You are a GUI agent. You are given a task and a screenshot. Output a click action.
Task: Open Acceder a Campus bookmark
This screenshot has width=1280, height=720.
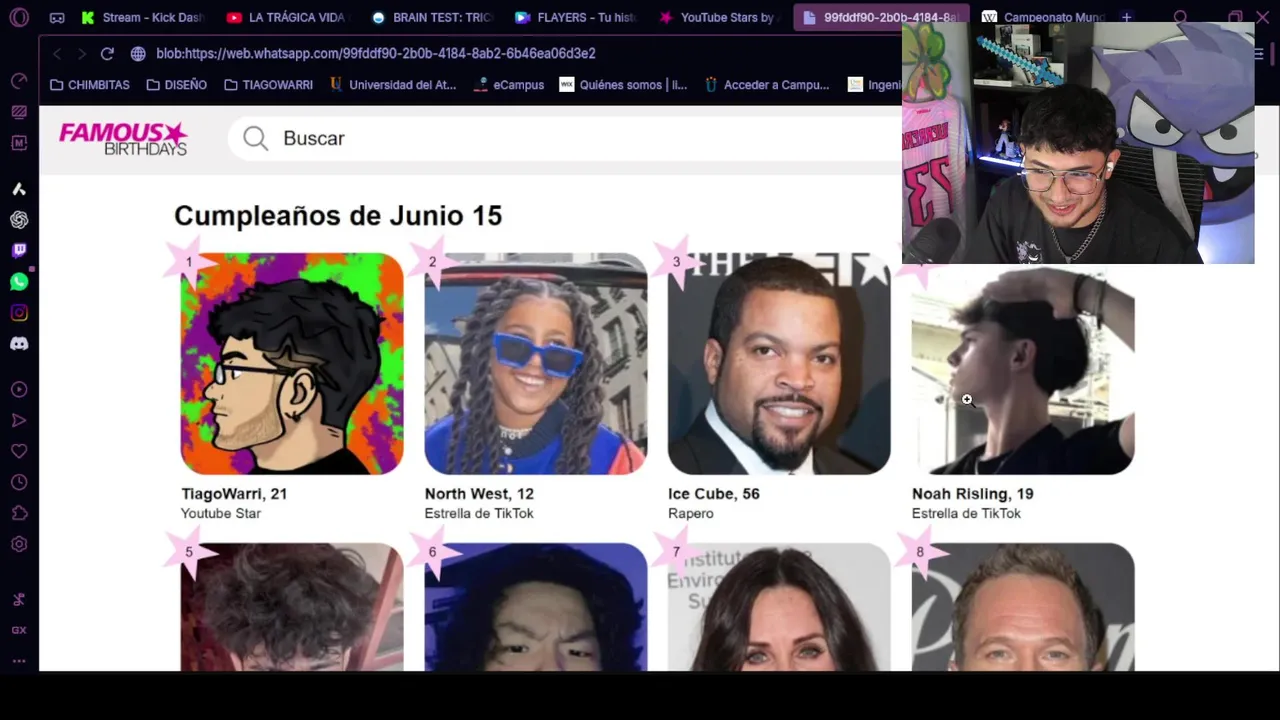[767, 85]
